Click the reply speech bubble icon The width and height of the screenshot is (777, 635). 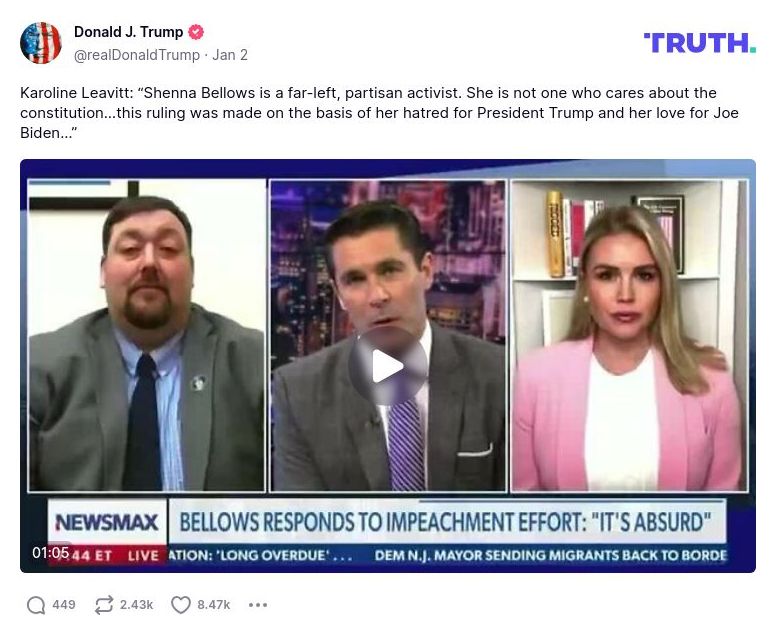(36, 605)
